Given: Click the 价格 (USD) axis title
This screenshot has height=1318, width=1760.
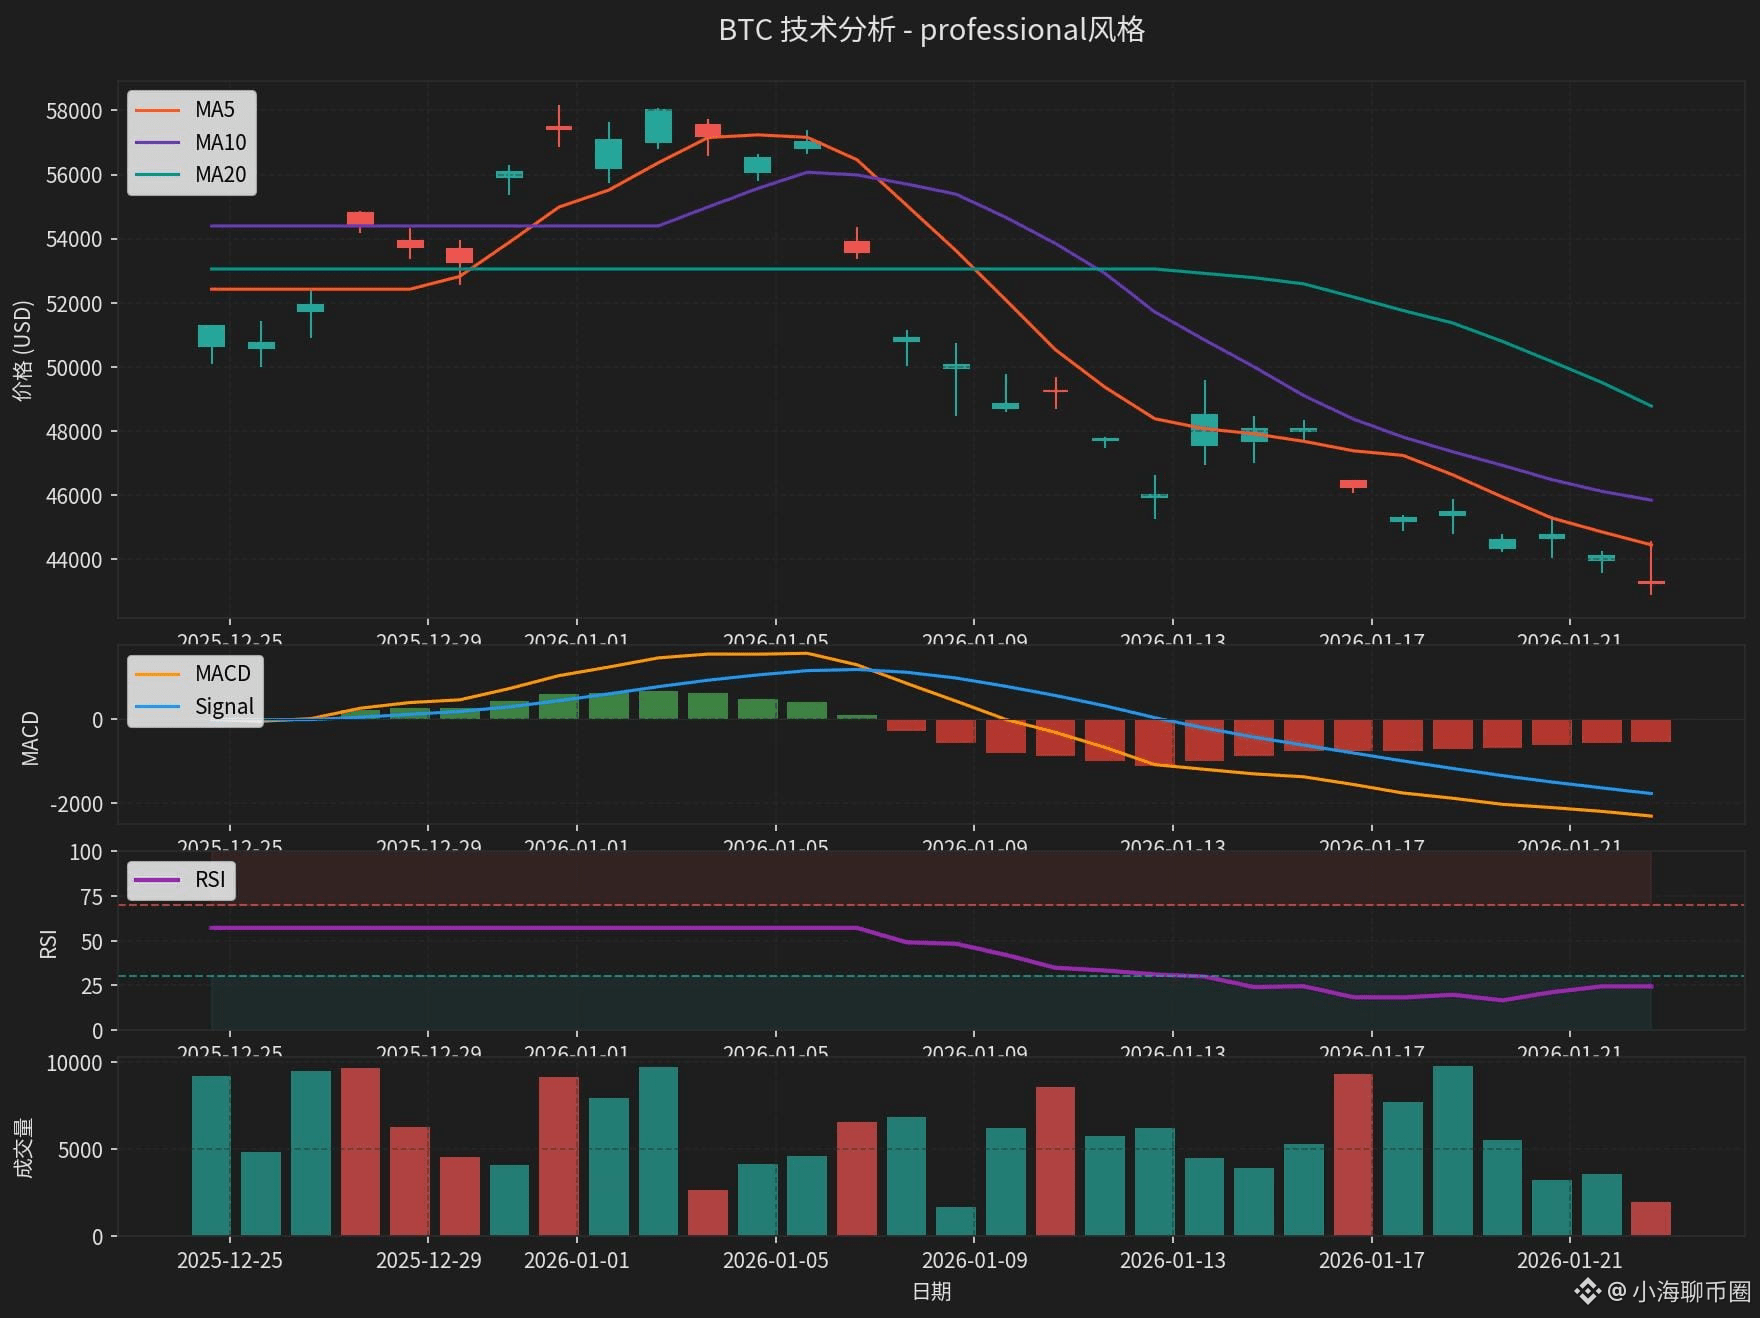Looking at the screenshot, I should [x=23, y=350].
